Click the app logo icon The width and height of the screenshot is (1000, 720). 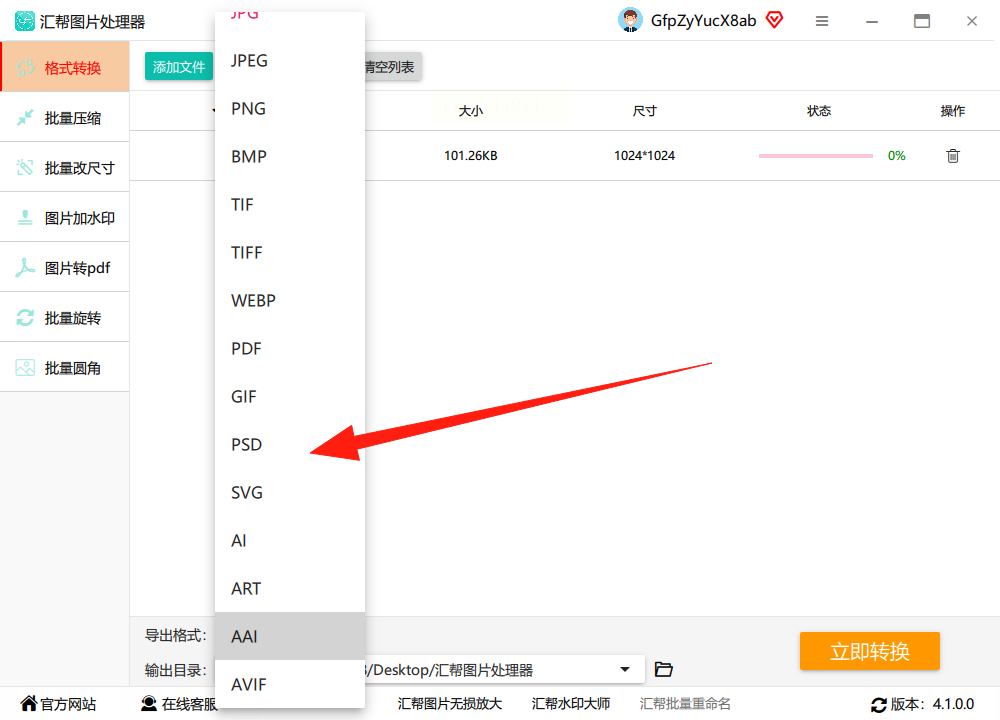[25, 22]
